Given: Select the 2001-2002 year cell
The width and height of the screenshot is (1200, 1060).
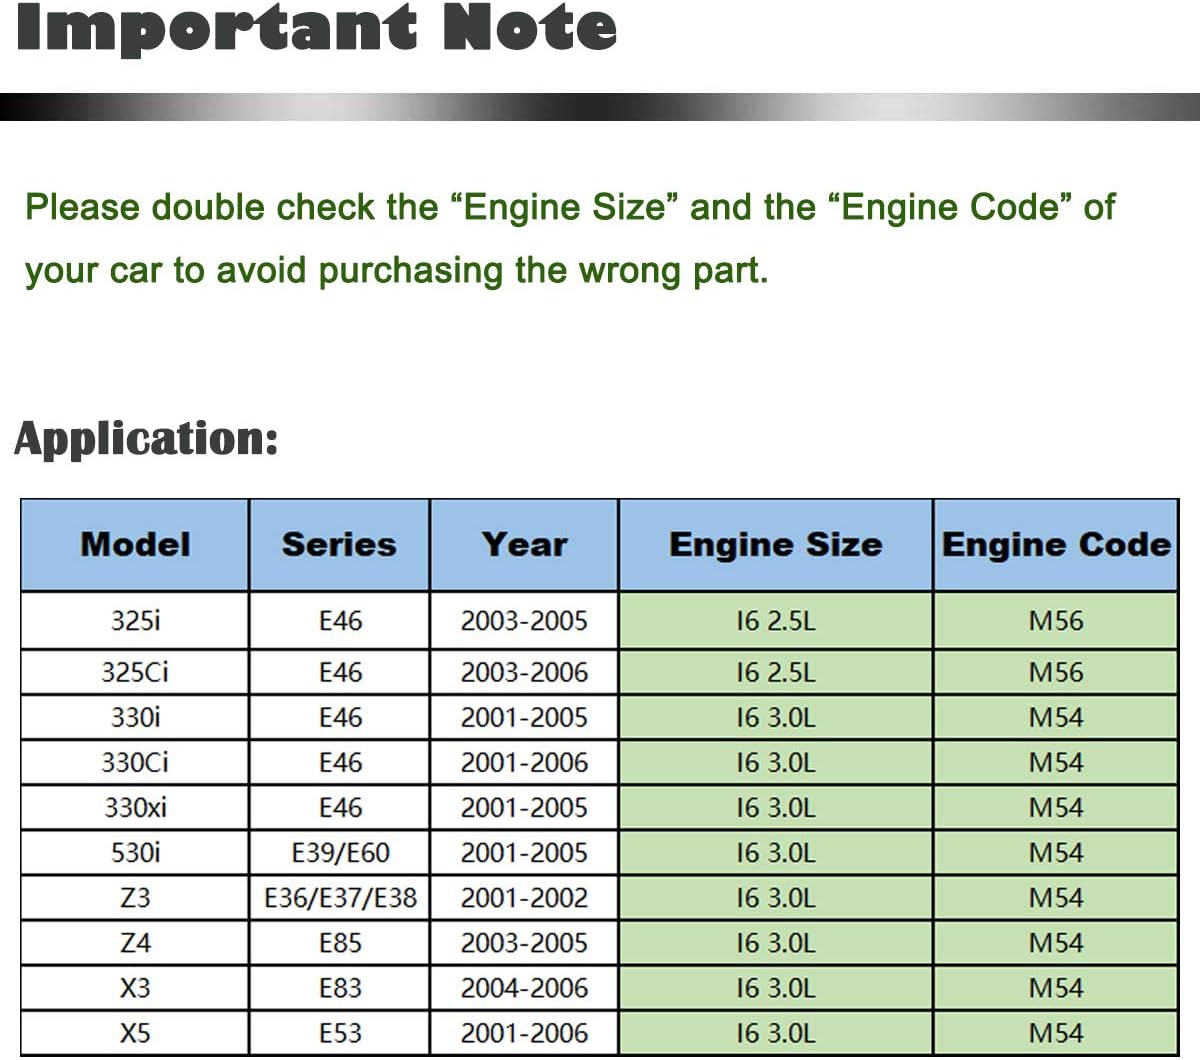Looking at the screenshot, I should [x=524, y=898].
